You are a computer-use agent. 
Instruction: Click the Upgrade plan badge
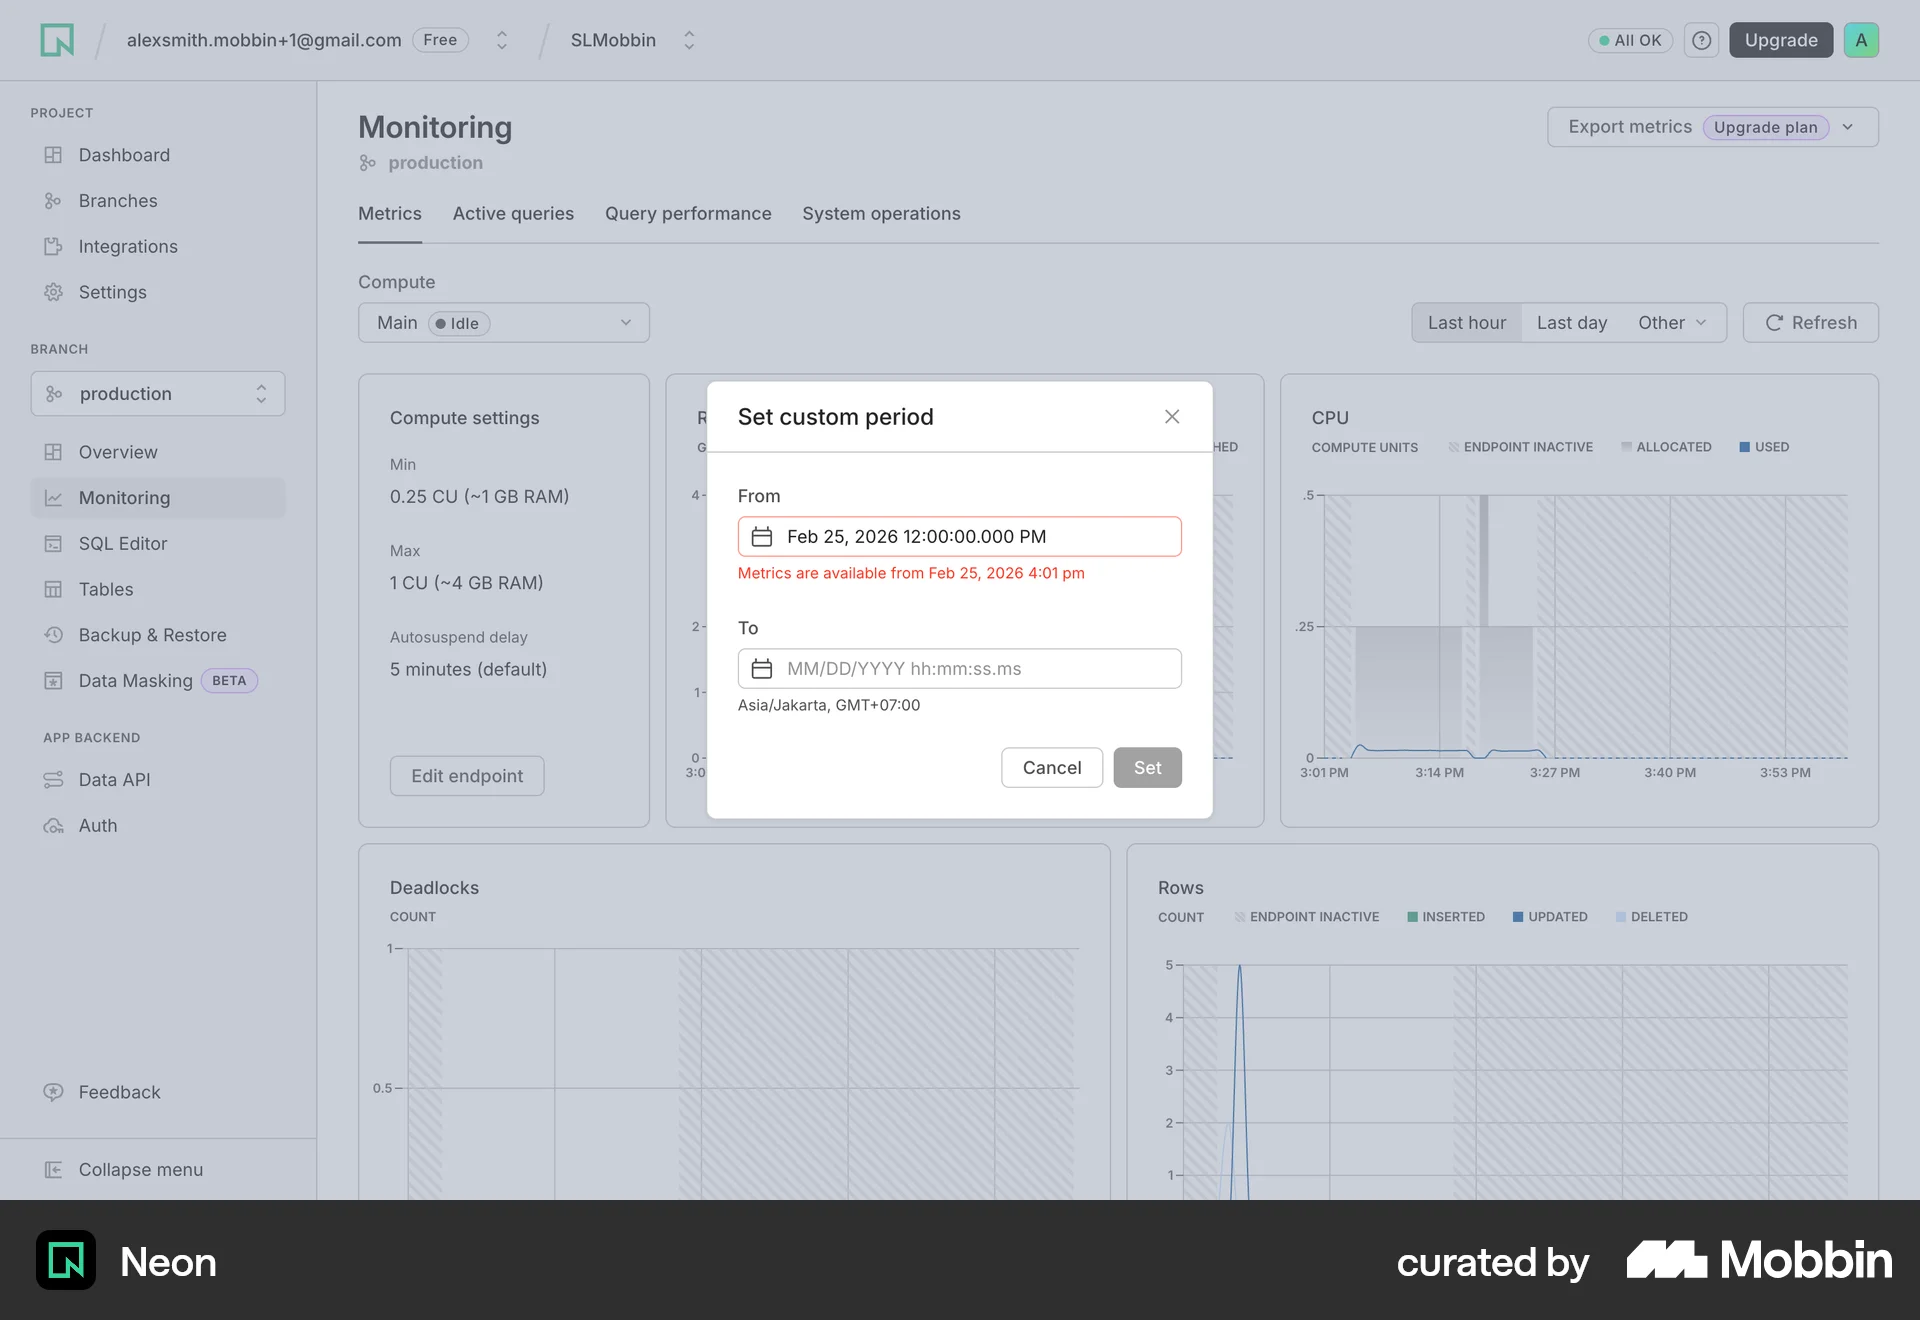pos(1766,127)
